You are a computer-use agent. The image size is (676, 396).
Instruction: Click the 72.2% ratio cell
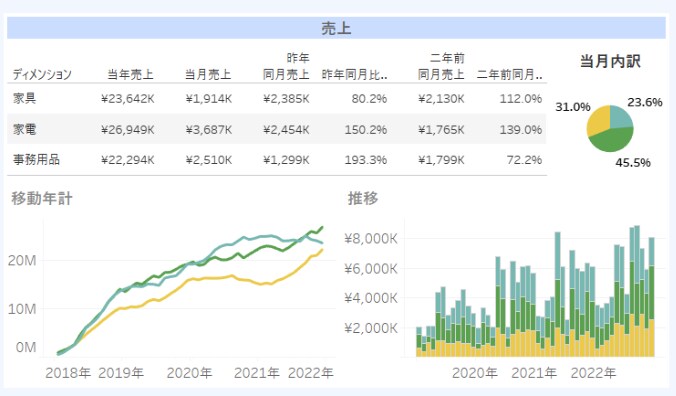[524, 160]
